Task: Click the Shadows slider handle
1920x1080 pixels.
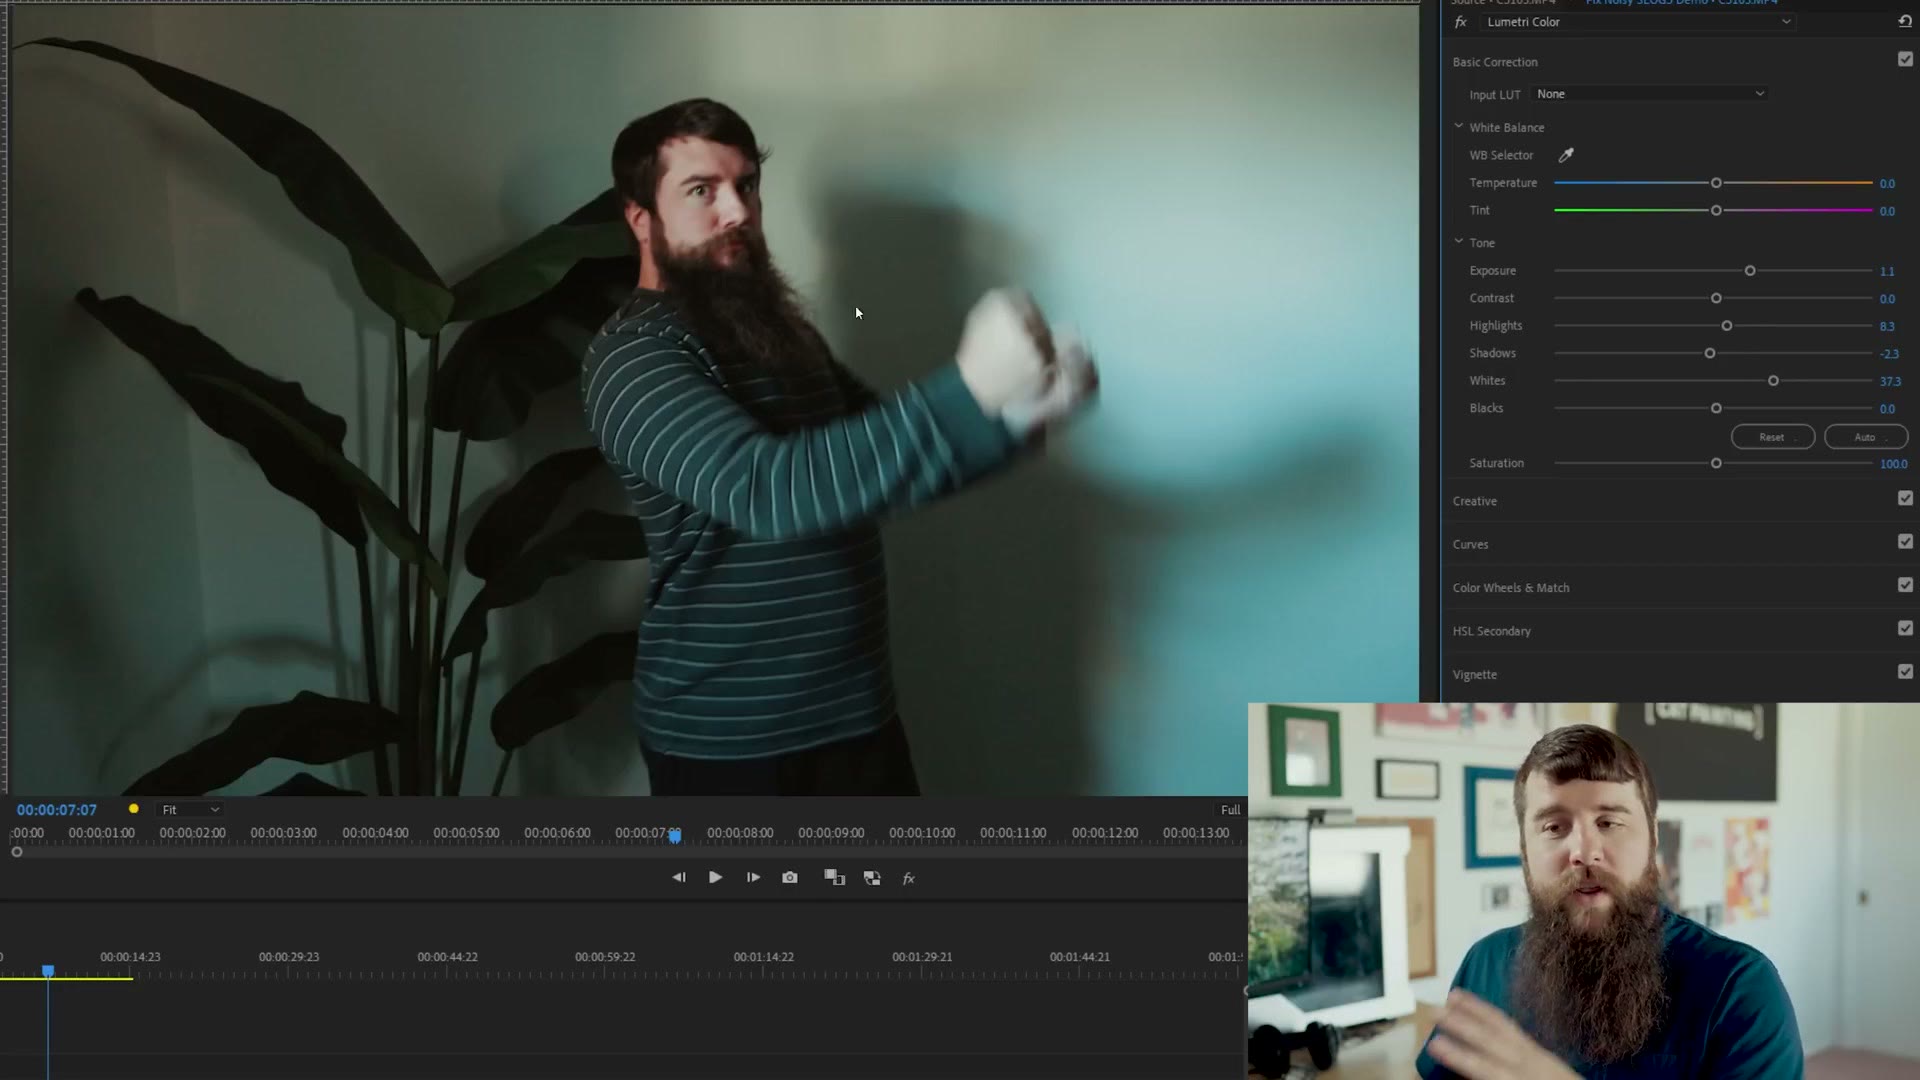Action: [1710, 353]
